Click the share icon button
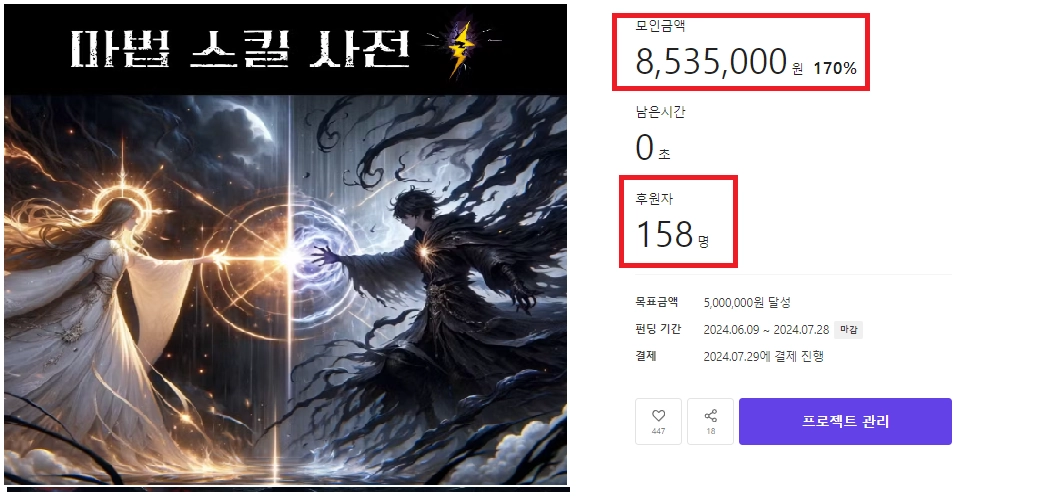The height and width of the screenshot is (498, 1055). 711,416
